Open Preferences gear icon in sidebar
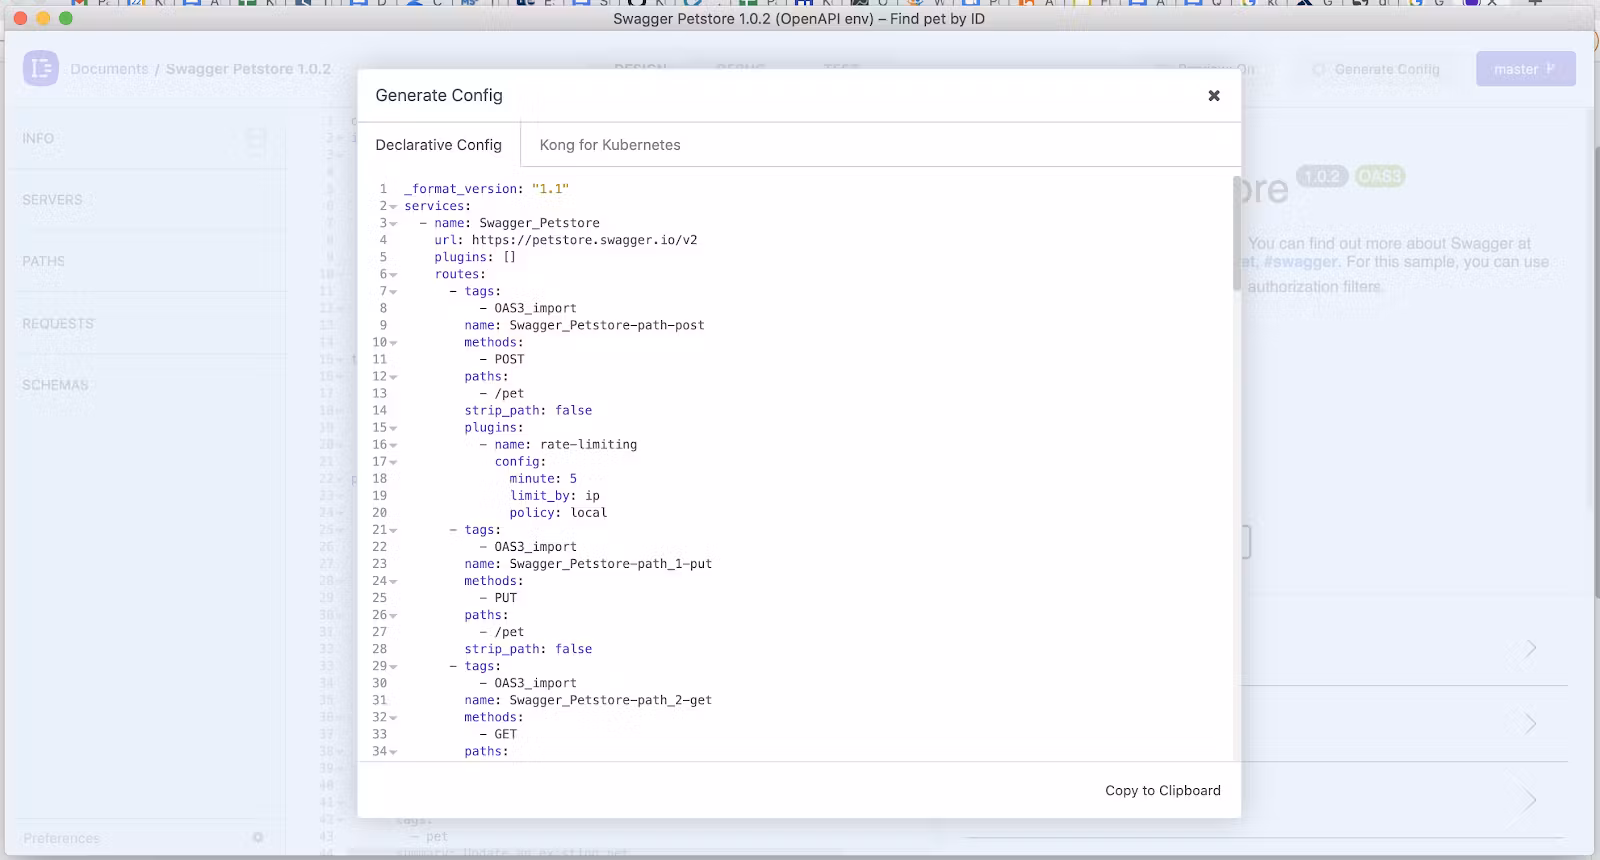 tap(258, 837)
